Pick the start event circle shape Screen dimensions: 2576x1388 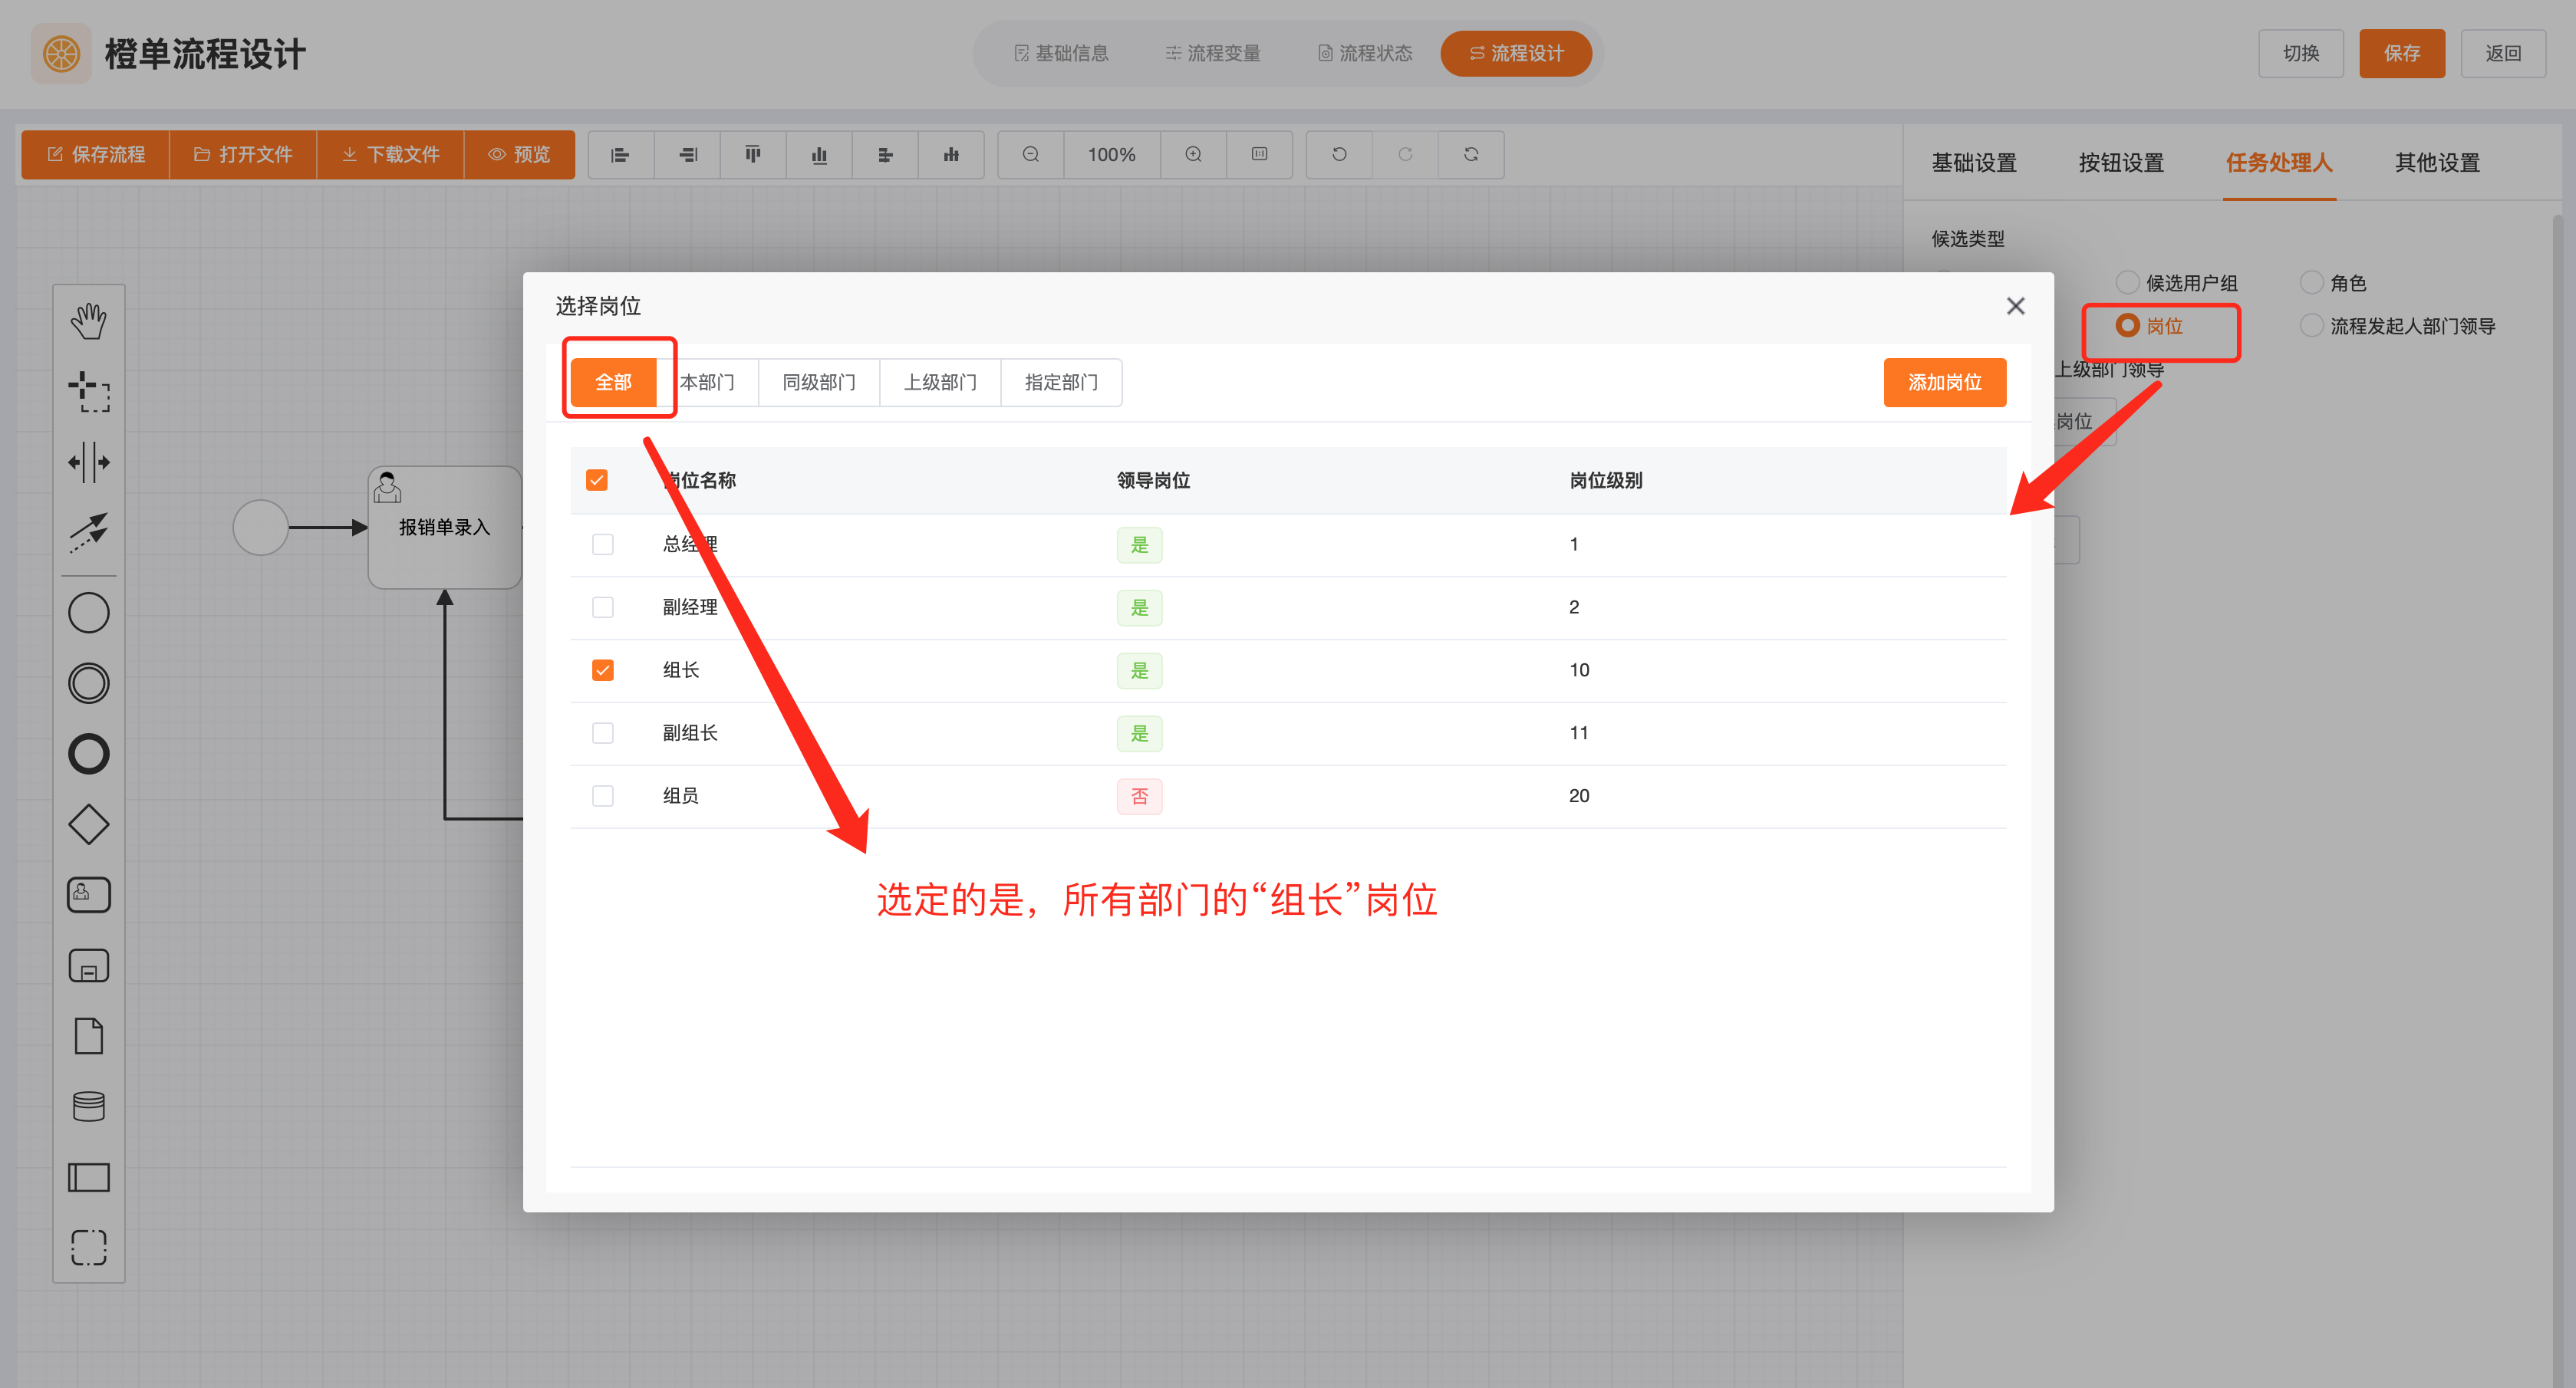89,613
